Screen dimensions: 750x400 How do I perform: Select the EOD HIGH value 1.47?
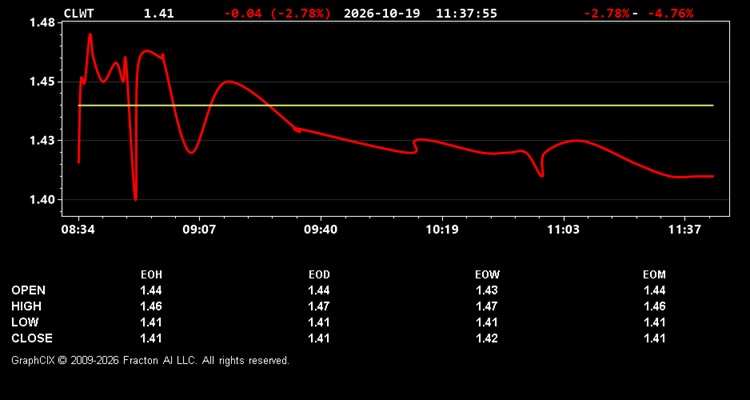319,306
